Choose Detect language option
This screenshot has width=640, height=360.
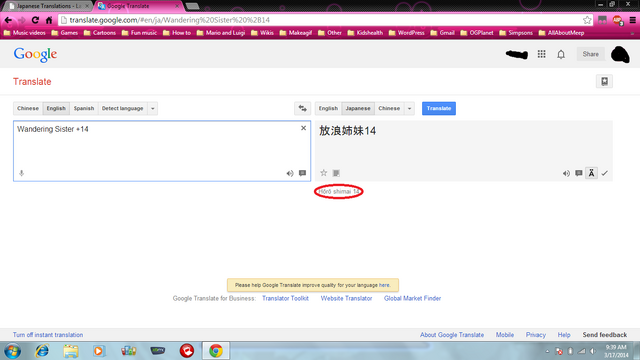point(122,109)
